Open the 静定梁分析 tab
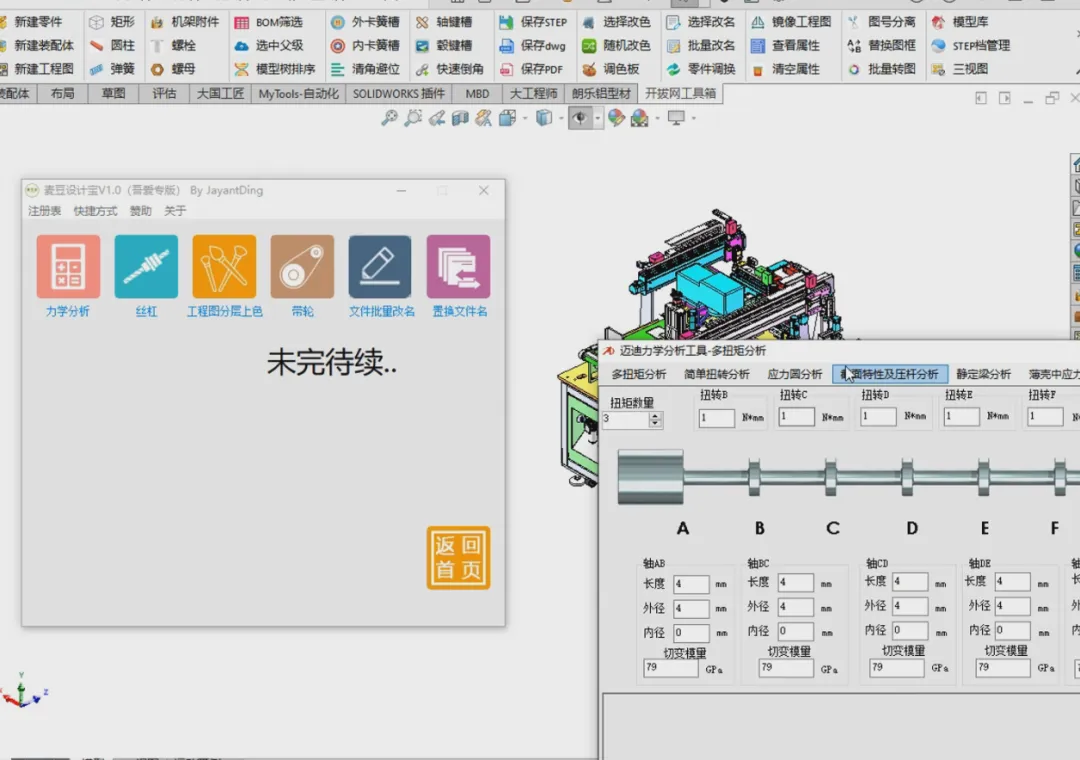 point(983,374)
